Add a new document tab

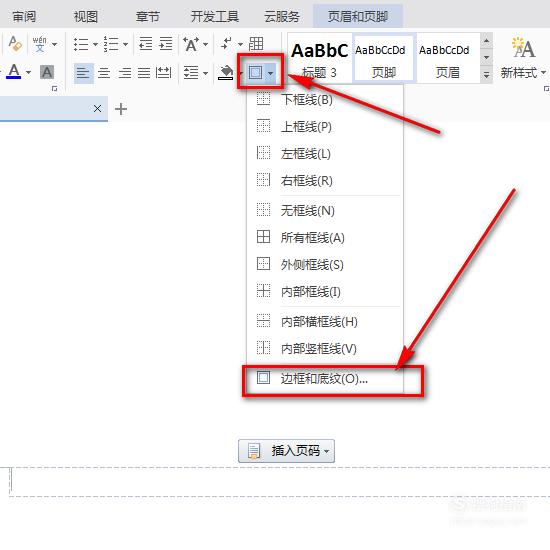click(x=121, y=109)
